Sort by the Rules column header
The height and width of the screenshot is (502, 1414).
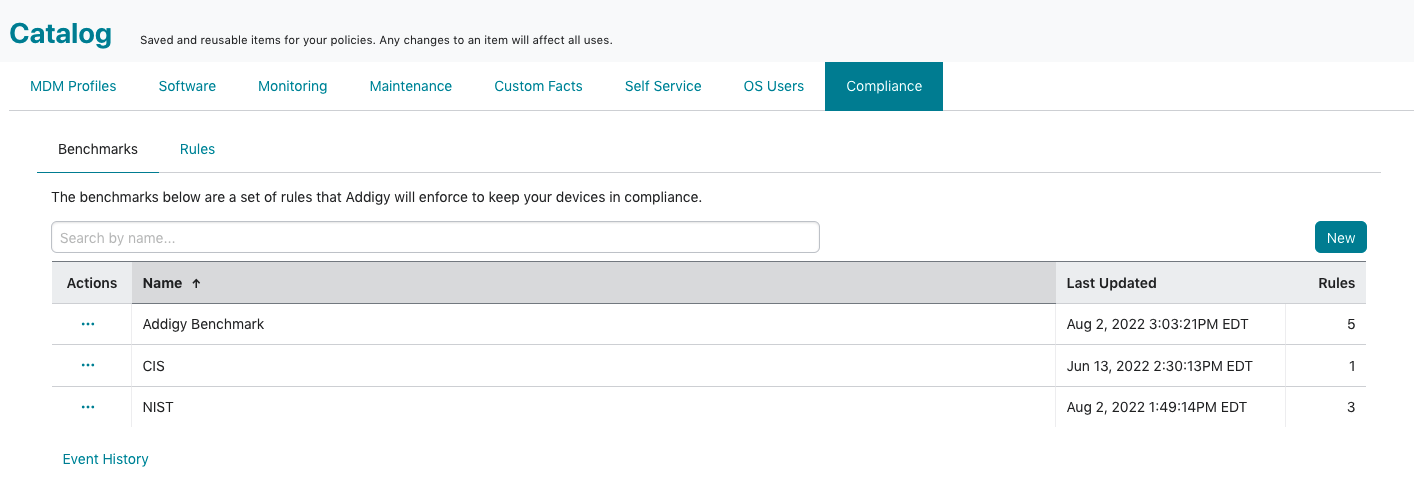click(x=1336, y=283)
